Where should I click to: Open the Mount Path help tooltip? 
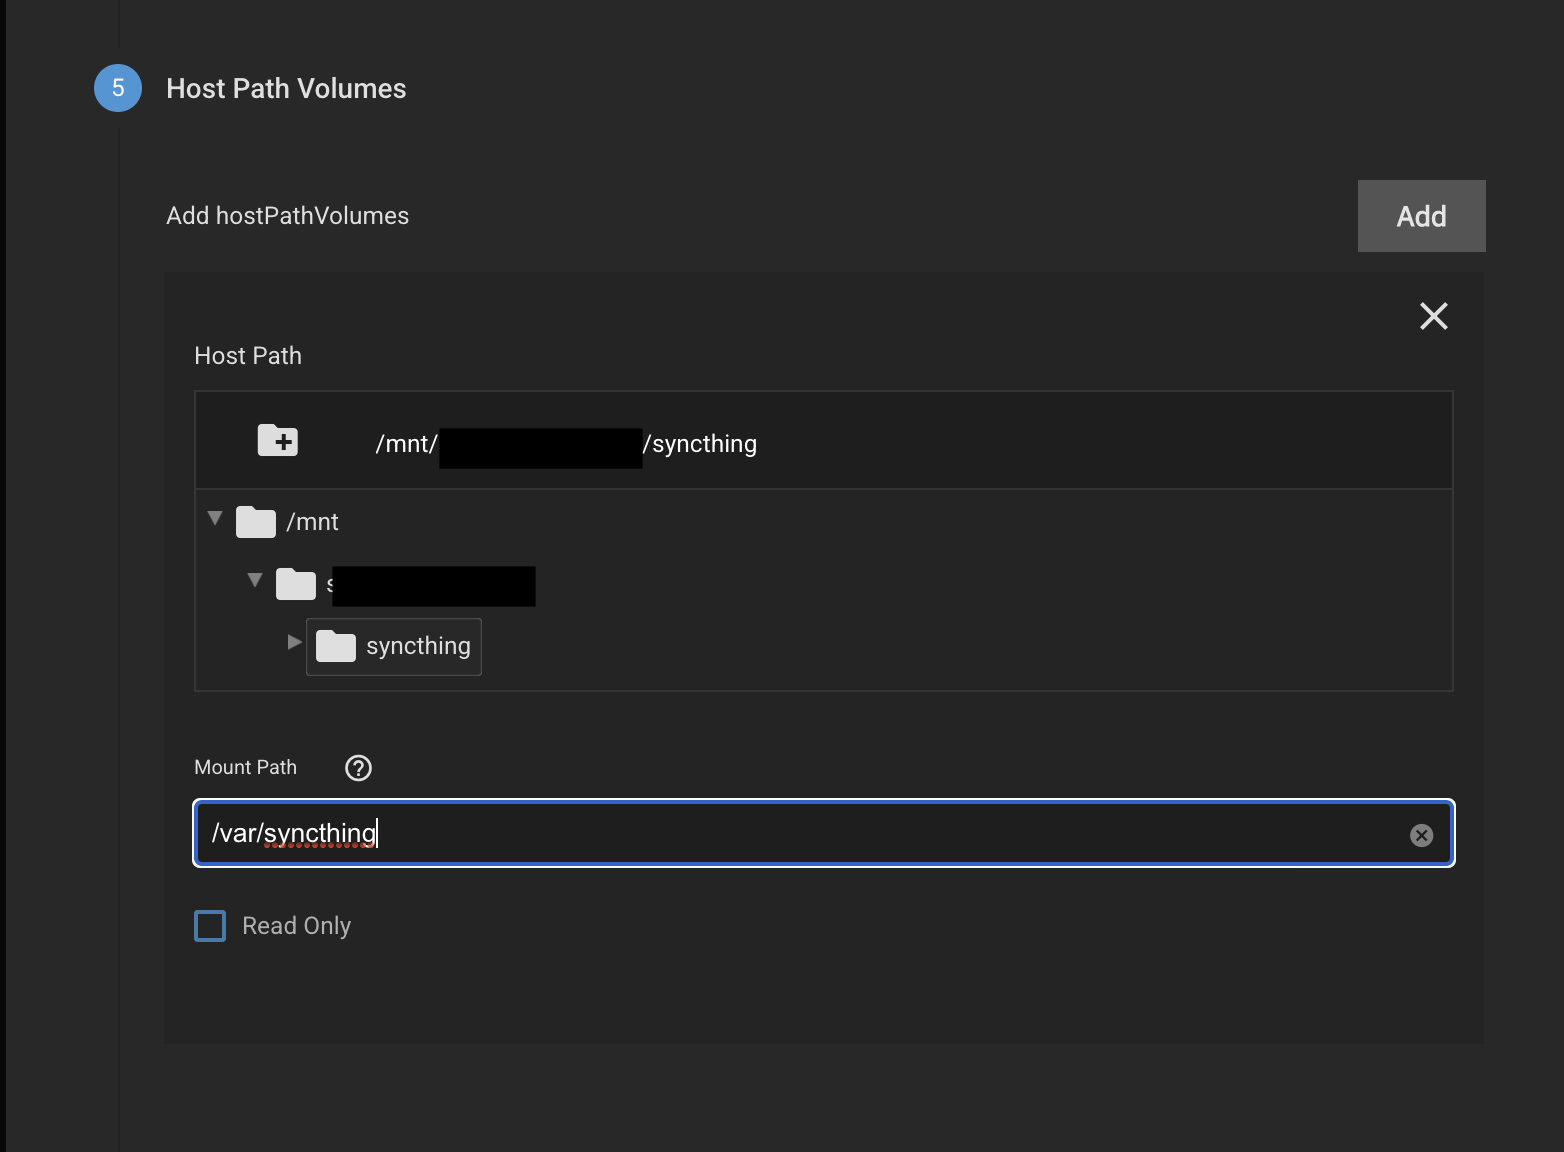point(358,768)
